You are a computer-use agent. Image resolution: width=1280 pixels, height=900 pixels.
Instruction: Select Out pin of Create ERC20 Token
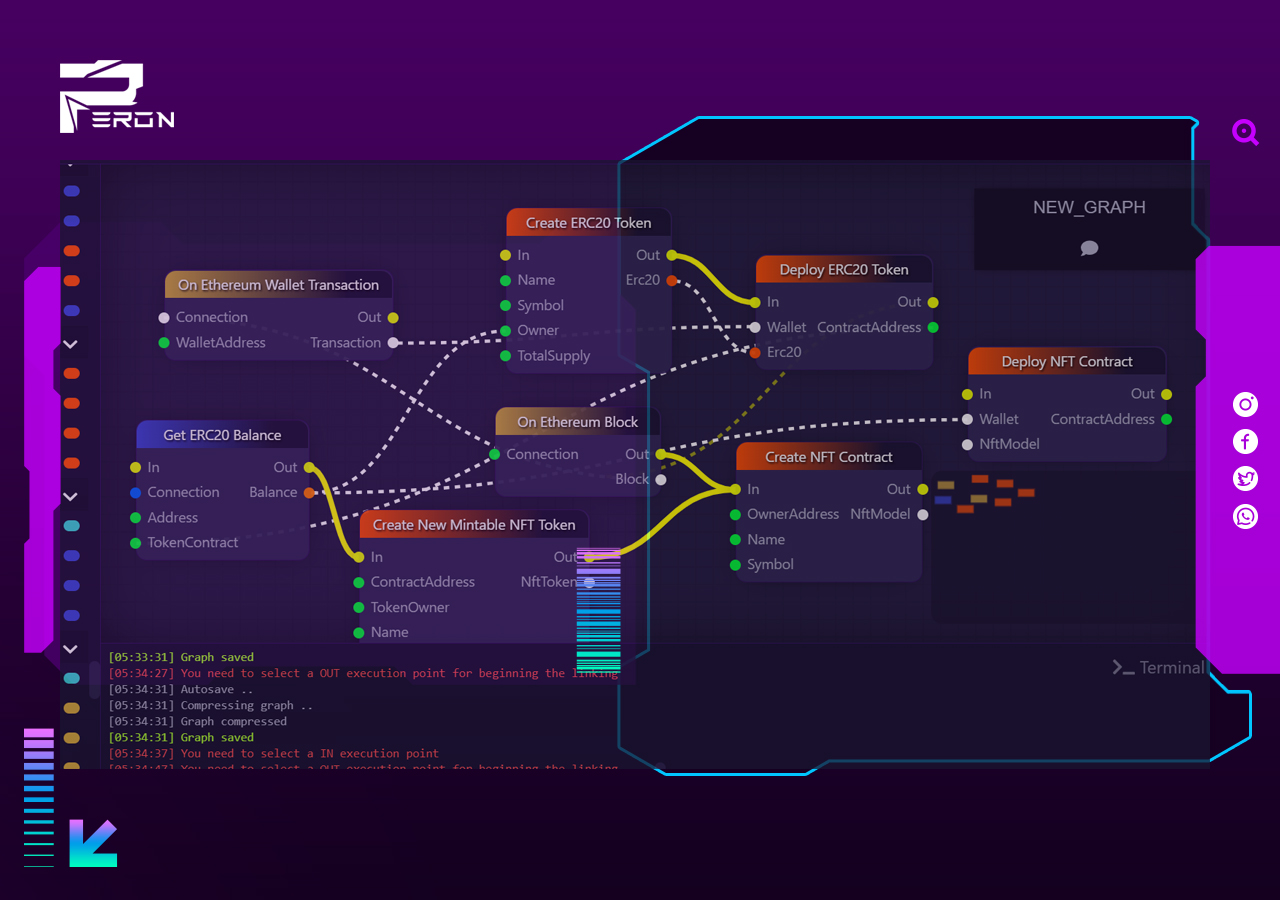point(671,255)
